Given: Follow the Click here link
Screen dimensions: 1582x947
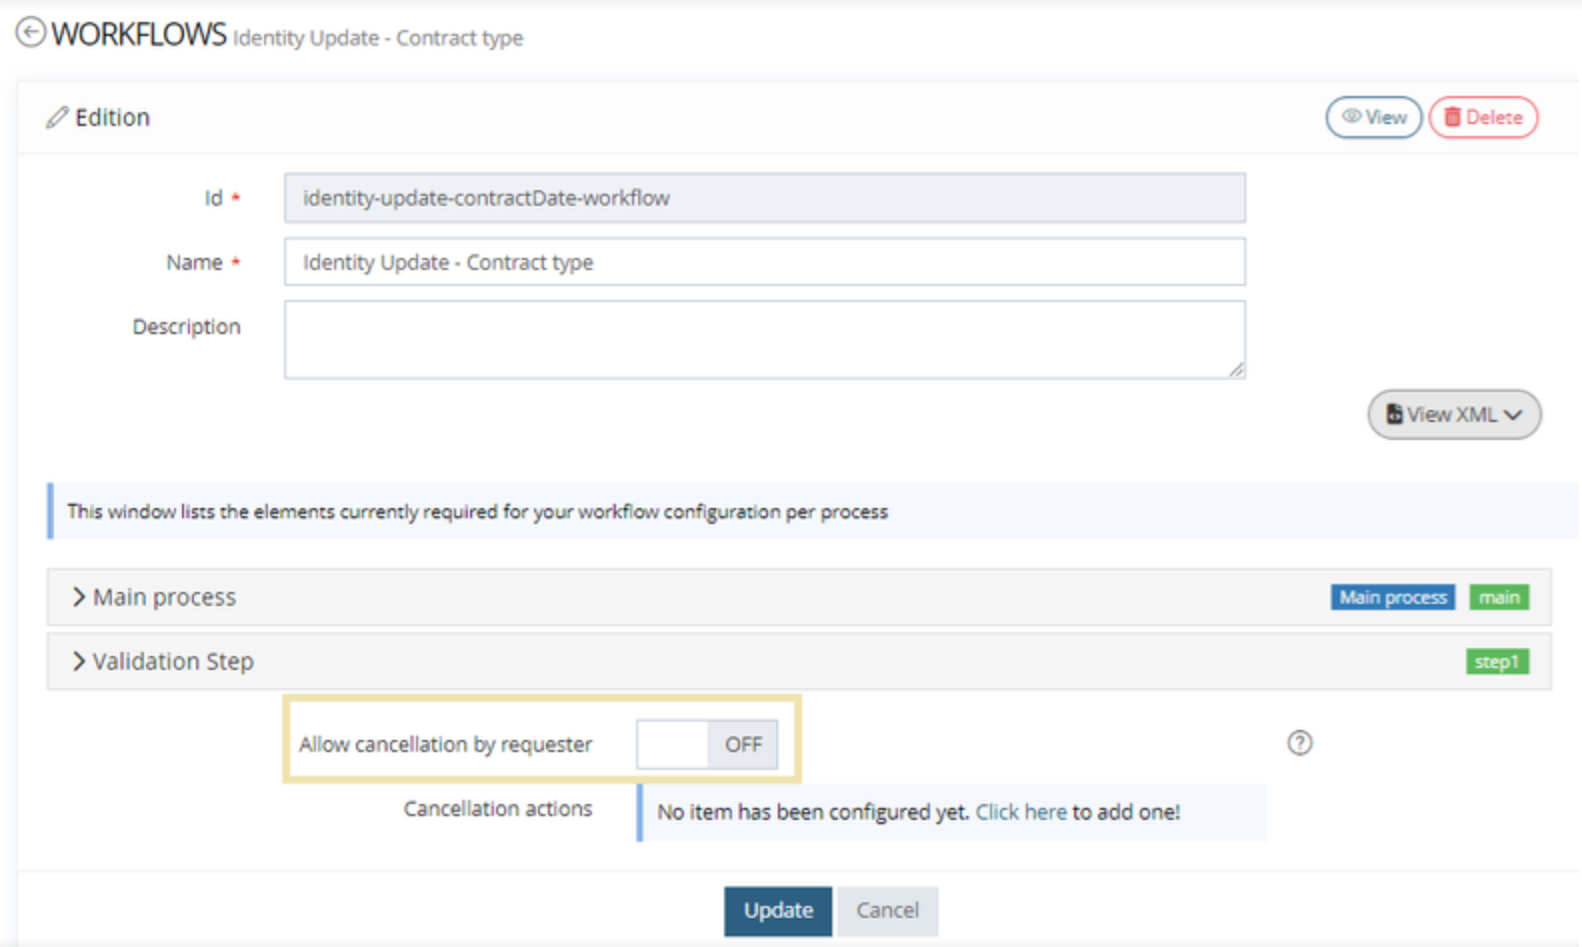Looking at the screenshot, I should [1020, 812].
